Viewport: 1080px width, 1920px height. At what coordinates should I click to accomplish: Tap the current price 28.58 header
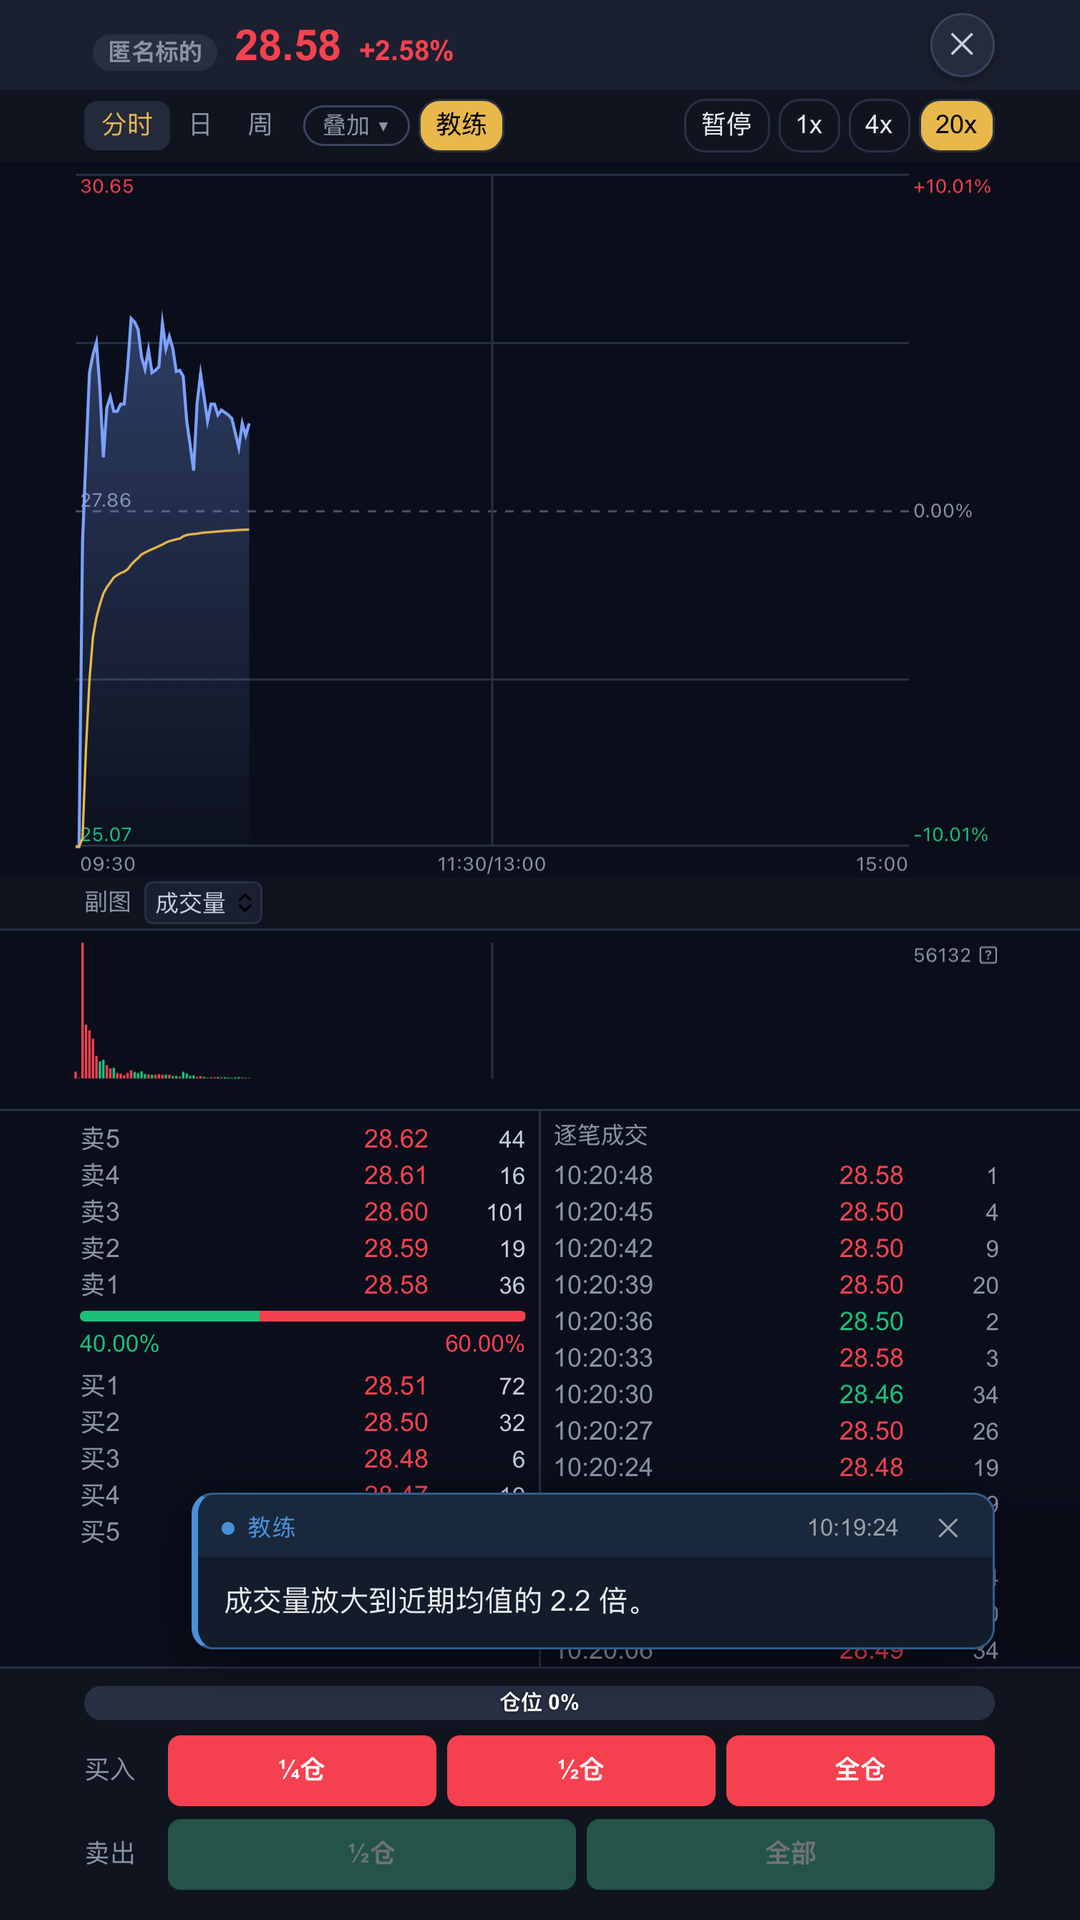[288, 46]
